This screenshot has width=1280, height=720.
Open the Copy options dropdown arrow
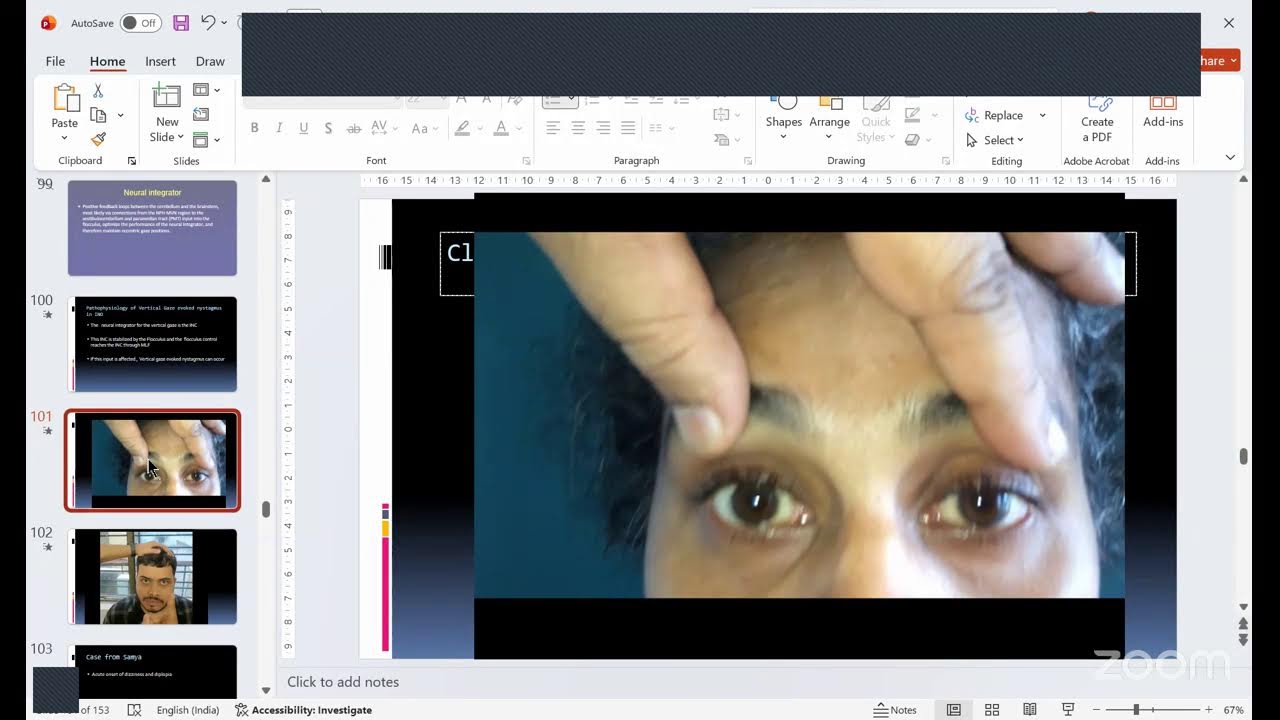120,115
